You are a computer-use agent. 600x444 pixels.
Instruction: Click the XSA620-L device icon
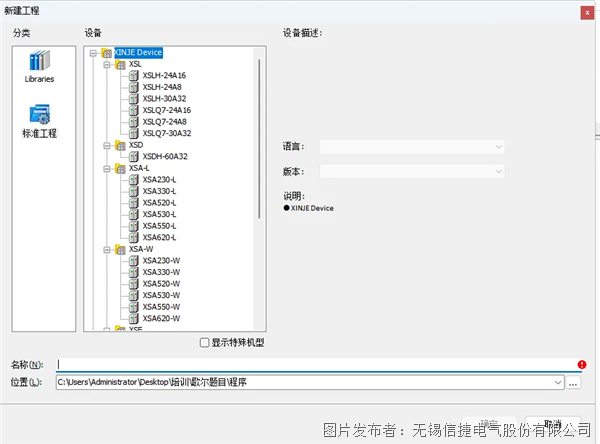point(134,237)
